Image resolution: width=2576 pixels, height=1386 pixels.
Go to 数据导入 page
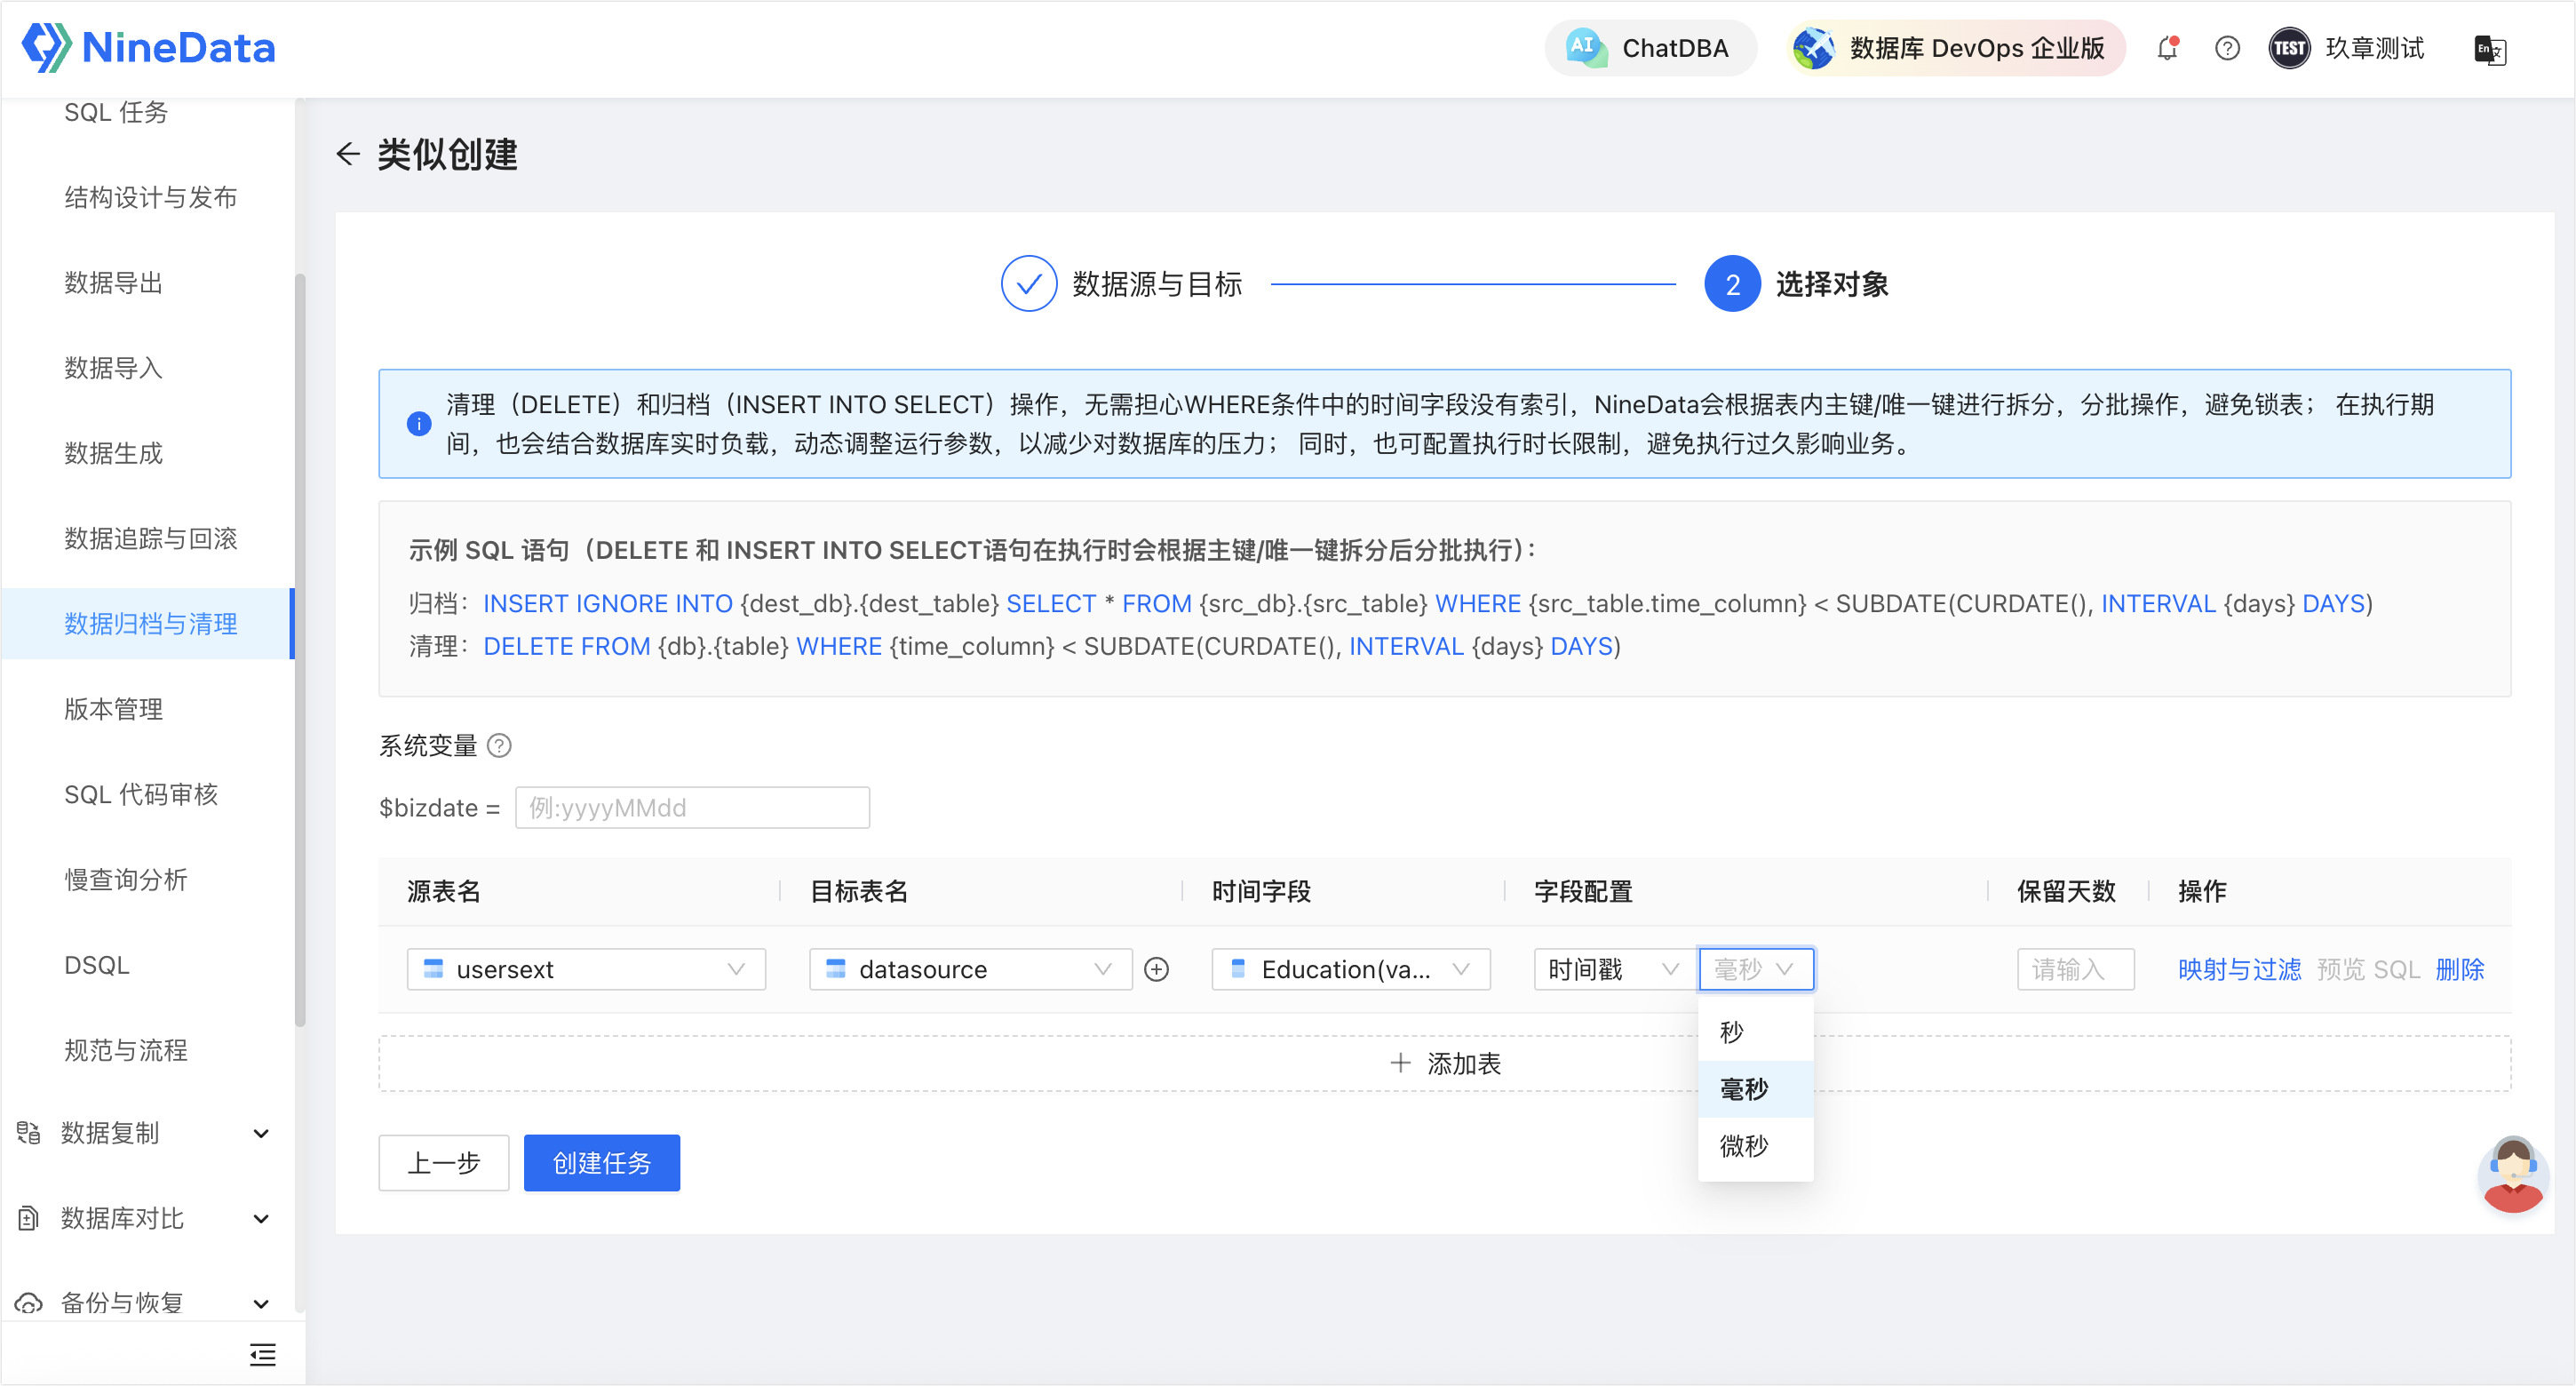click(x=113, y=368)
